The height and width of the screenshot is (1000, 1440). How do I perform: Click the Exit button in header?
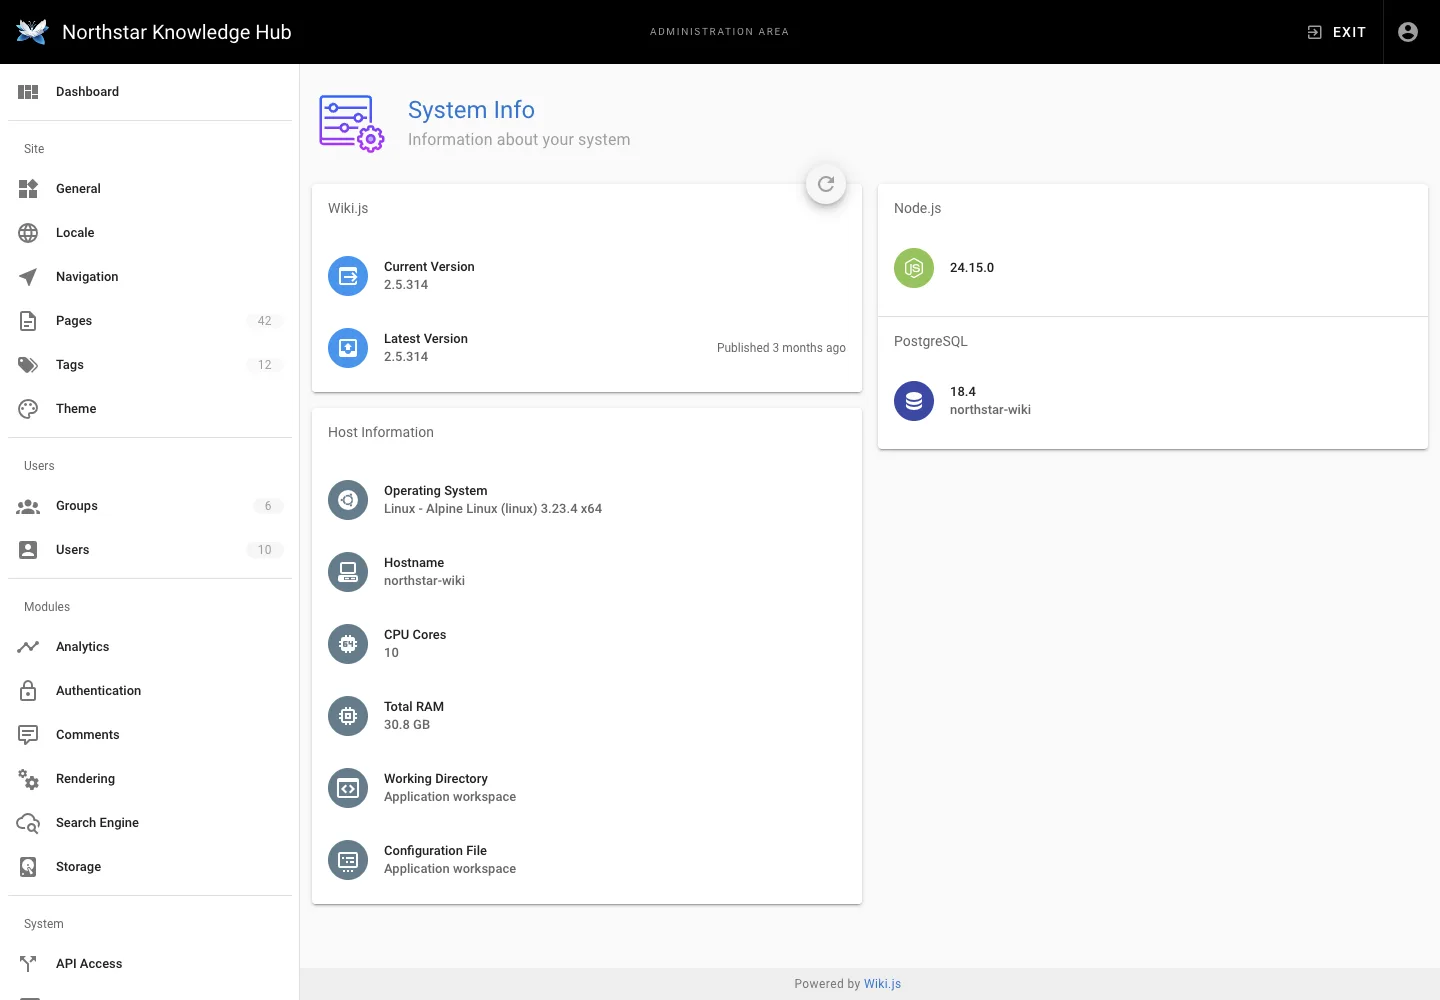[x=1336, y=32]
